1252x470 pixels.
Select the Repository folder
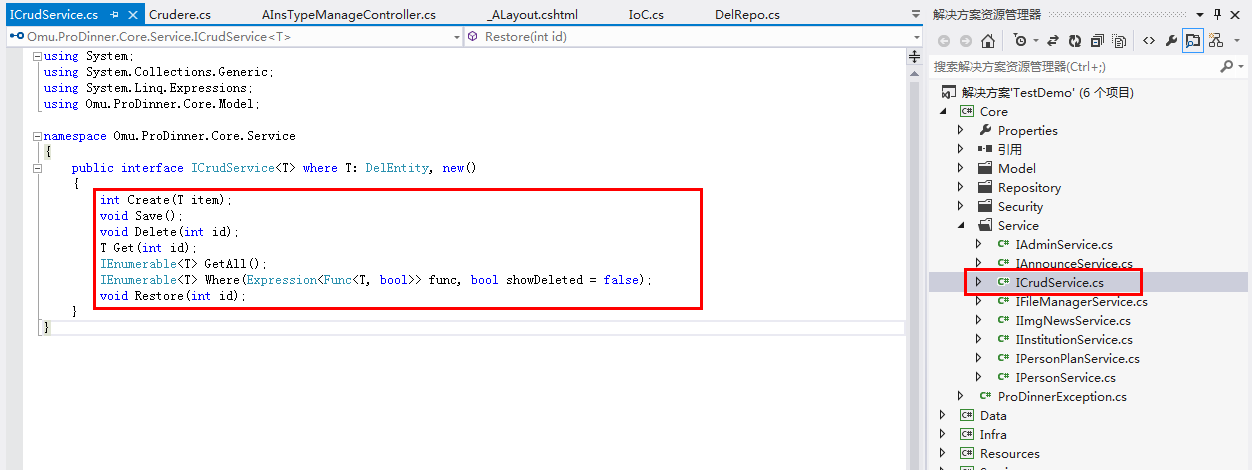1019,187
